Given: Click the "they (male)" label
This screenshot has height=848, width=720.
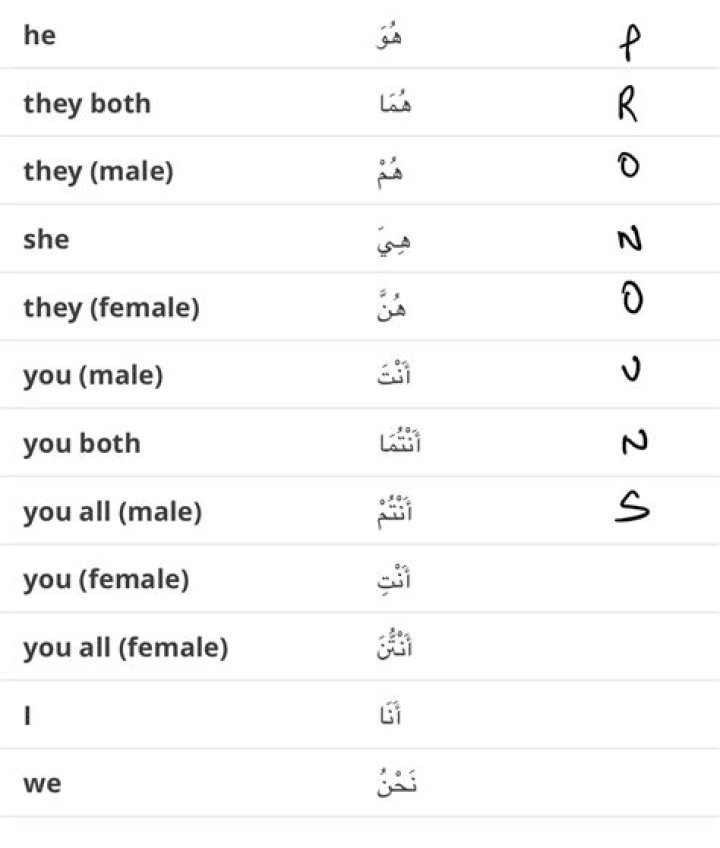Looking at the screenshot, I should point(98,172).
